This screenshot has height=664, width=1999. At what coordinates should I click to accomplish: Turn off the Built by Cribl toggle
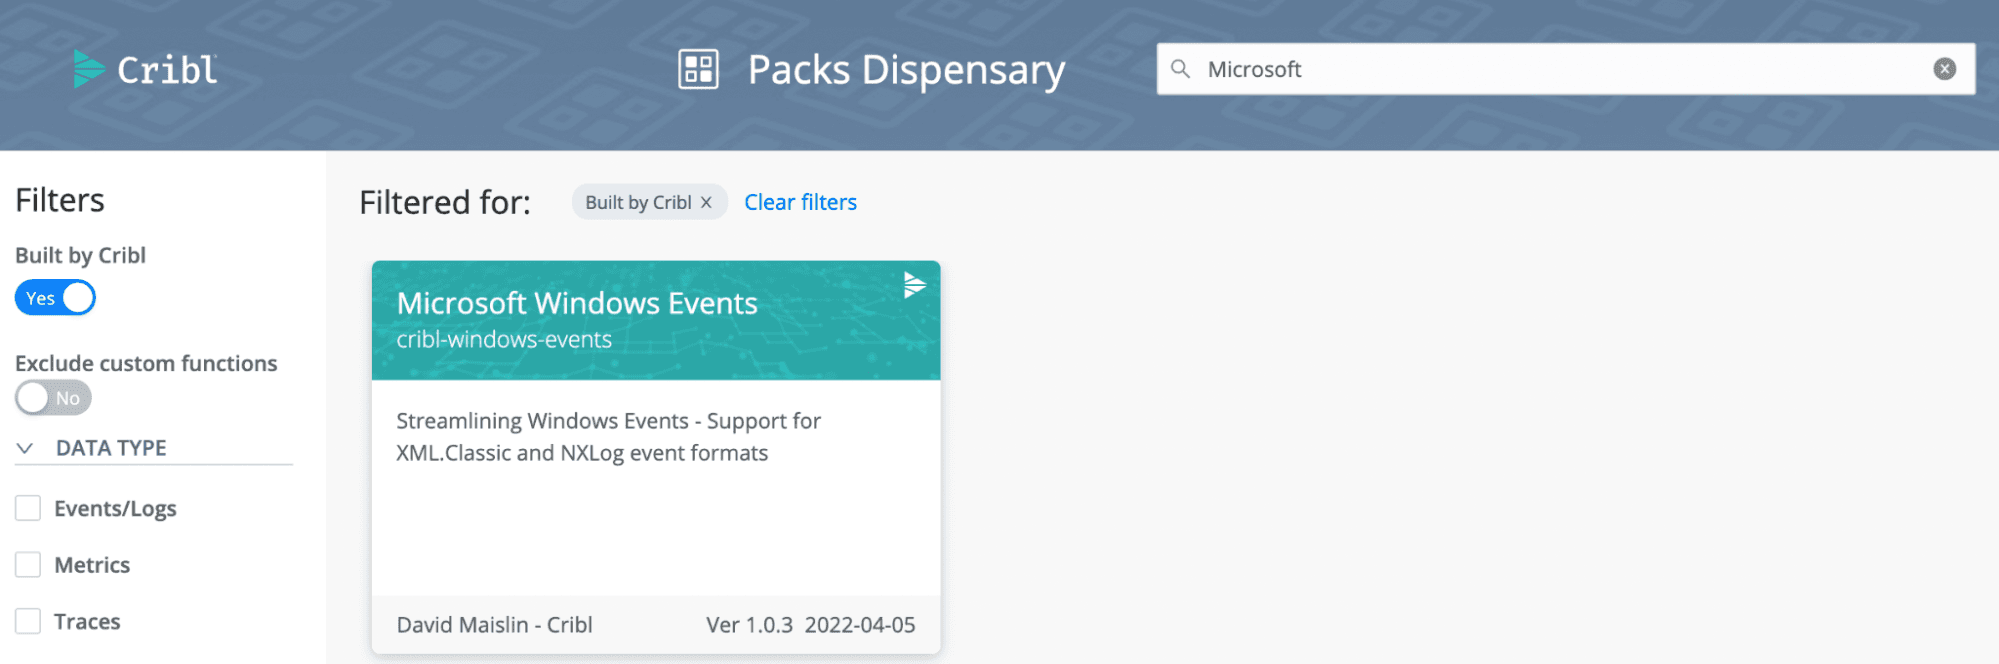pos(55,298)
